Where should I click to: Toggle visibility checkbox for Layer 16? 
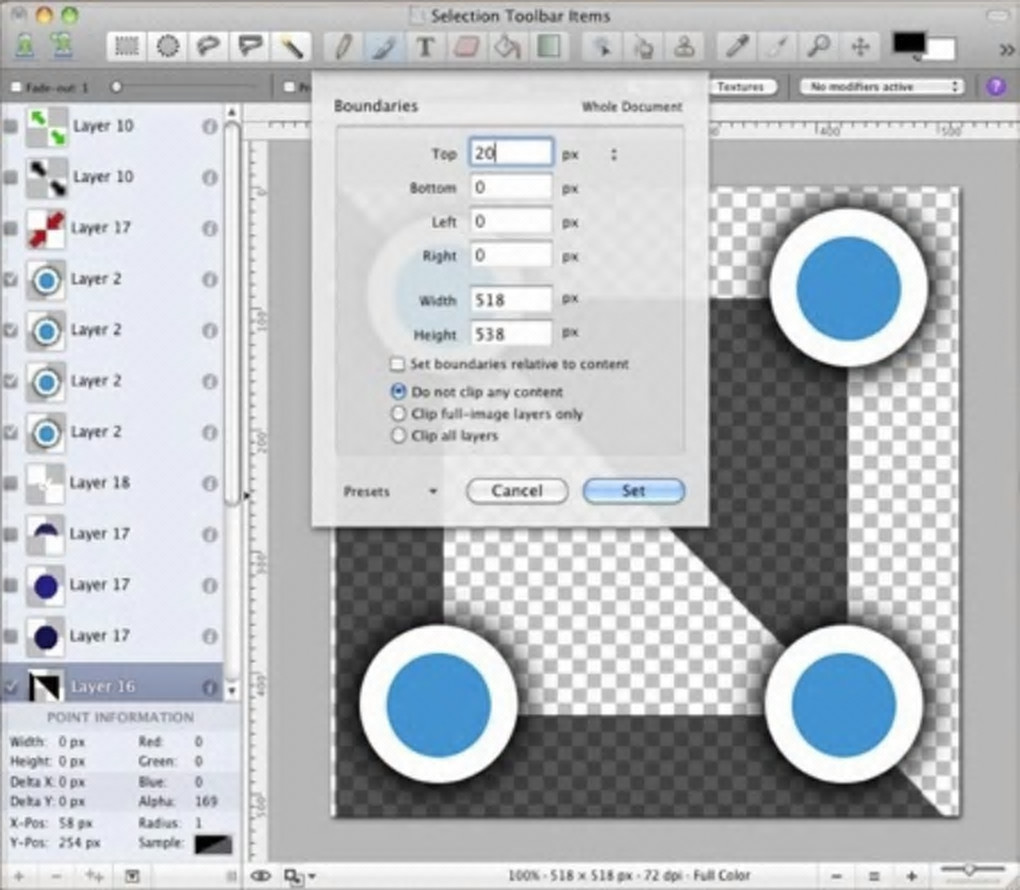(x=10, y=687)
